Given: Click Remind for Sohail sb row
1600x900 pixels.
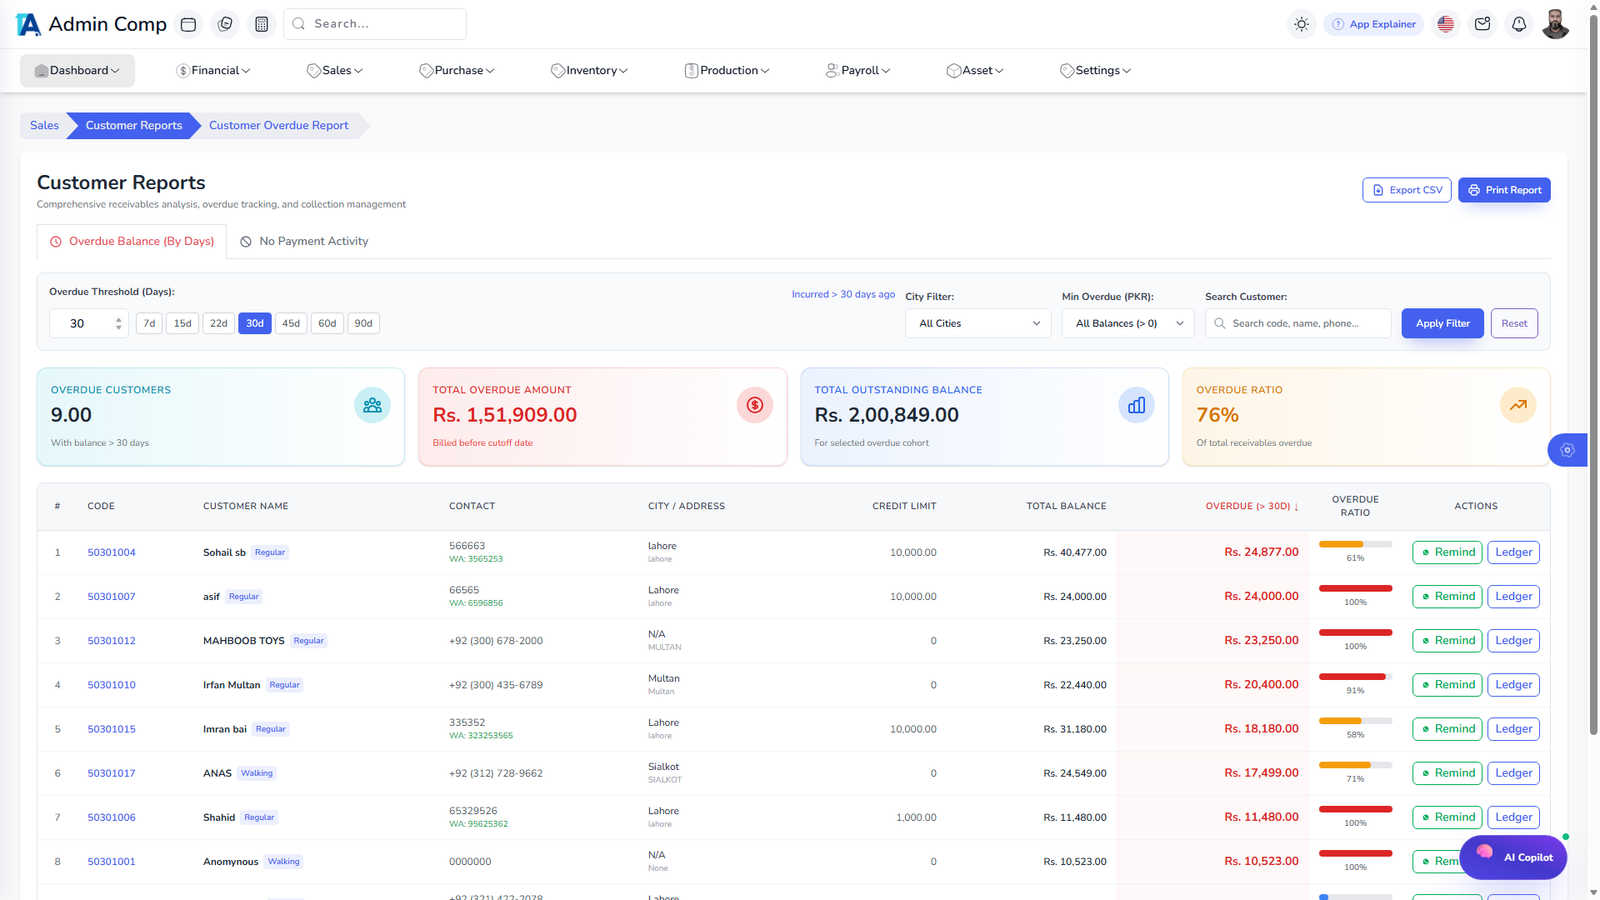Looking at the screenshot, I should 1447,552.
